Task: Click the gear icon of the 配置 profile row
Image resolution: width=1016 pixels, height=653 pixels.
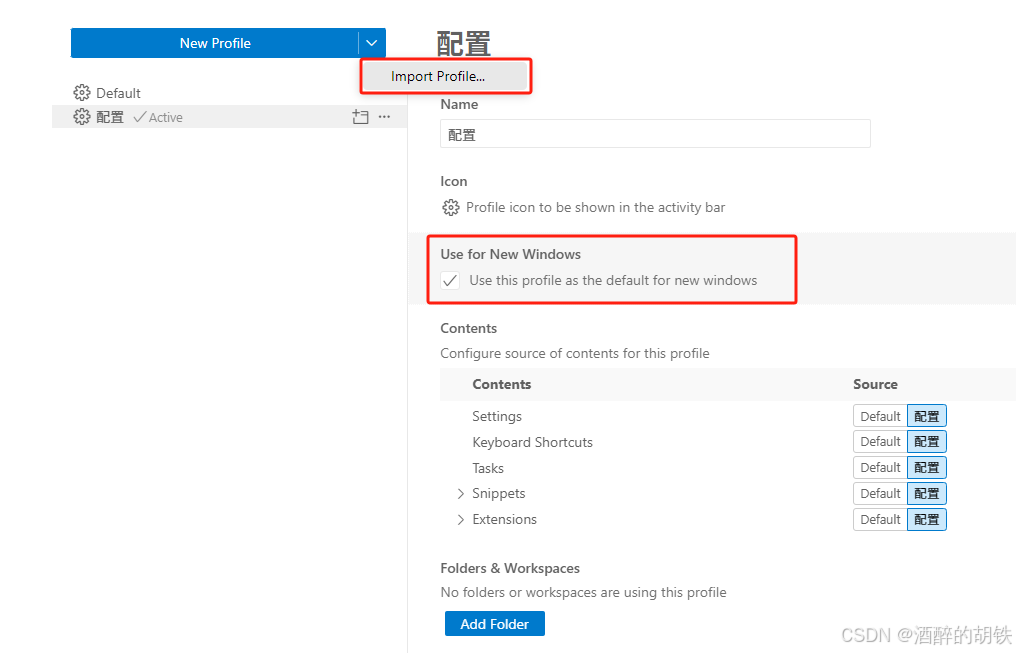Action: 82,117
